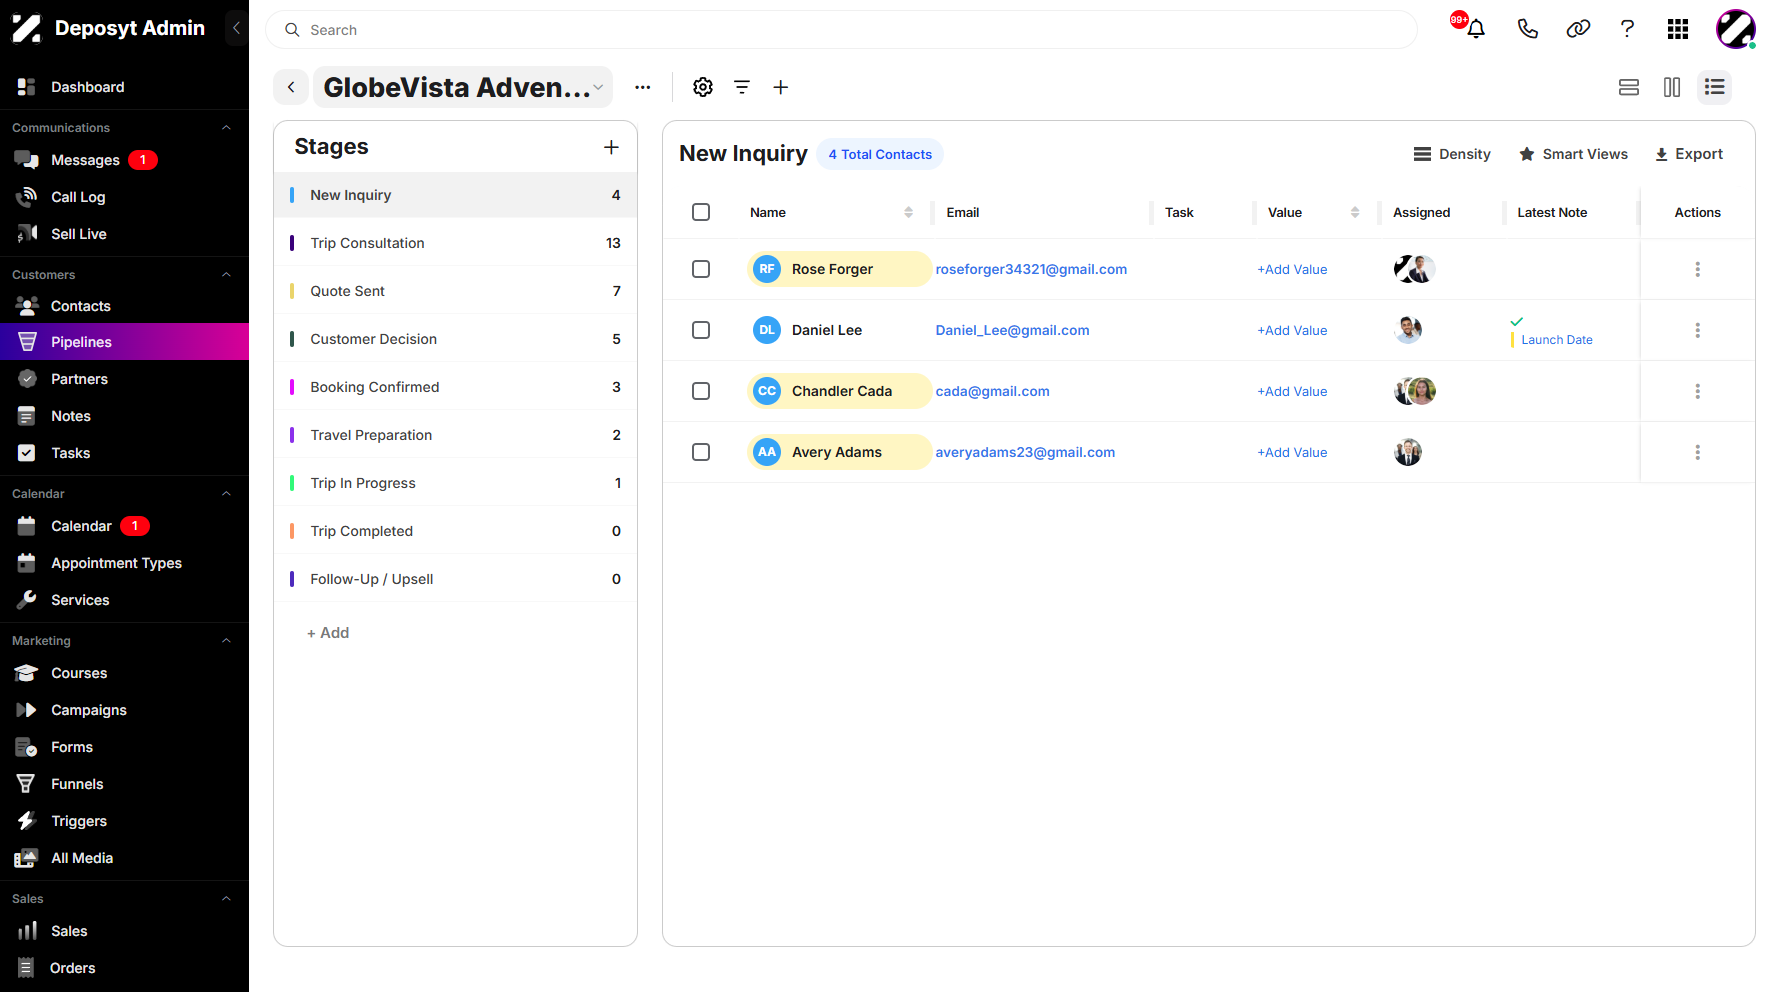The height and width of the screenshot is (992, 1780).
Task: Add new item with toolbar plus
Action: click(x=781, y=87)
